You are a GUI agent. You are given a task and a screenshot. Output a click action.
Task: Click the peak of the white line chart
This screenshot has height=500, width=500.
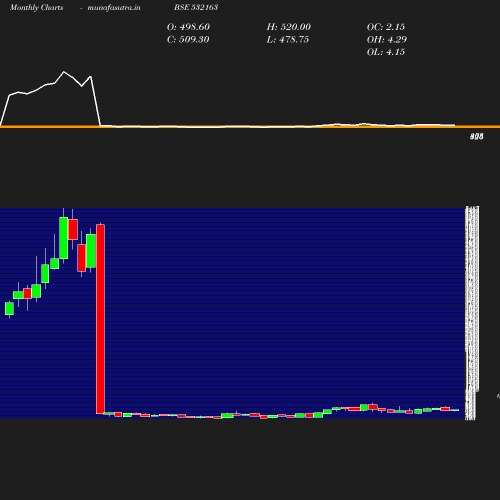(64, 72)
